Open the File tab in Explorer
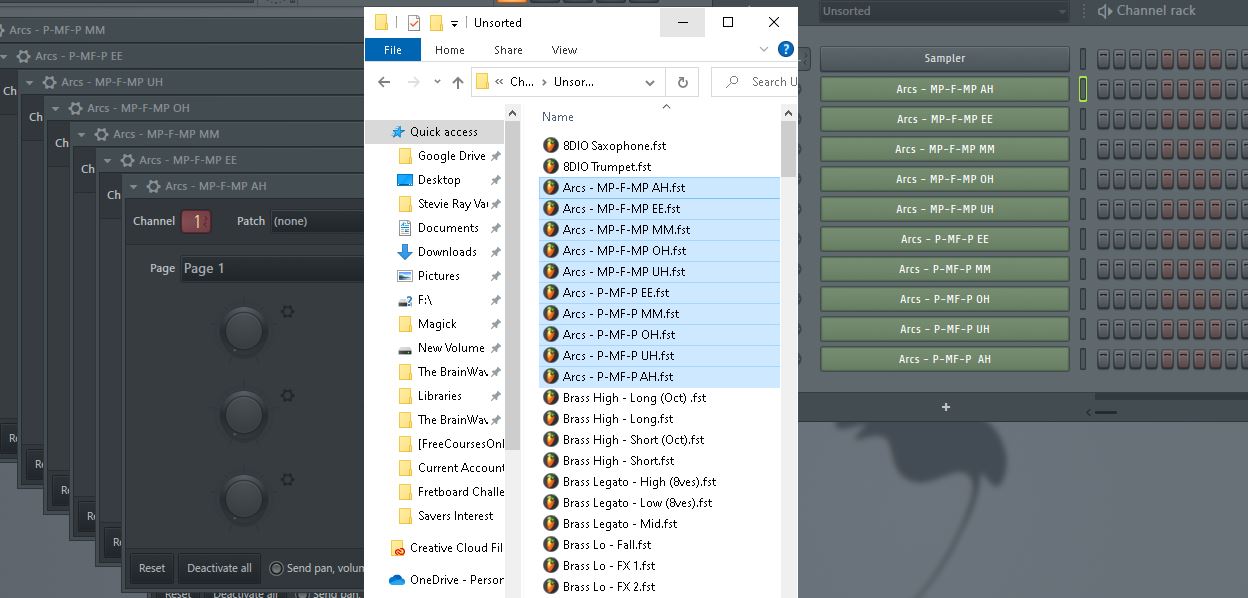This screenshot has width=1248, height=598. click(393, 49)
